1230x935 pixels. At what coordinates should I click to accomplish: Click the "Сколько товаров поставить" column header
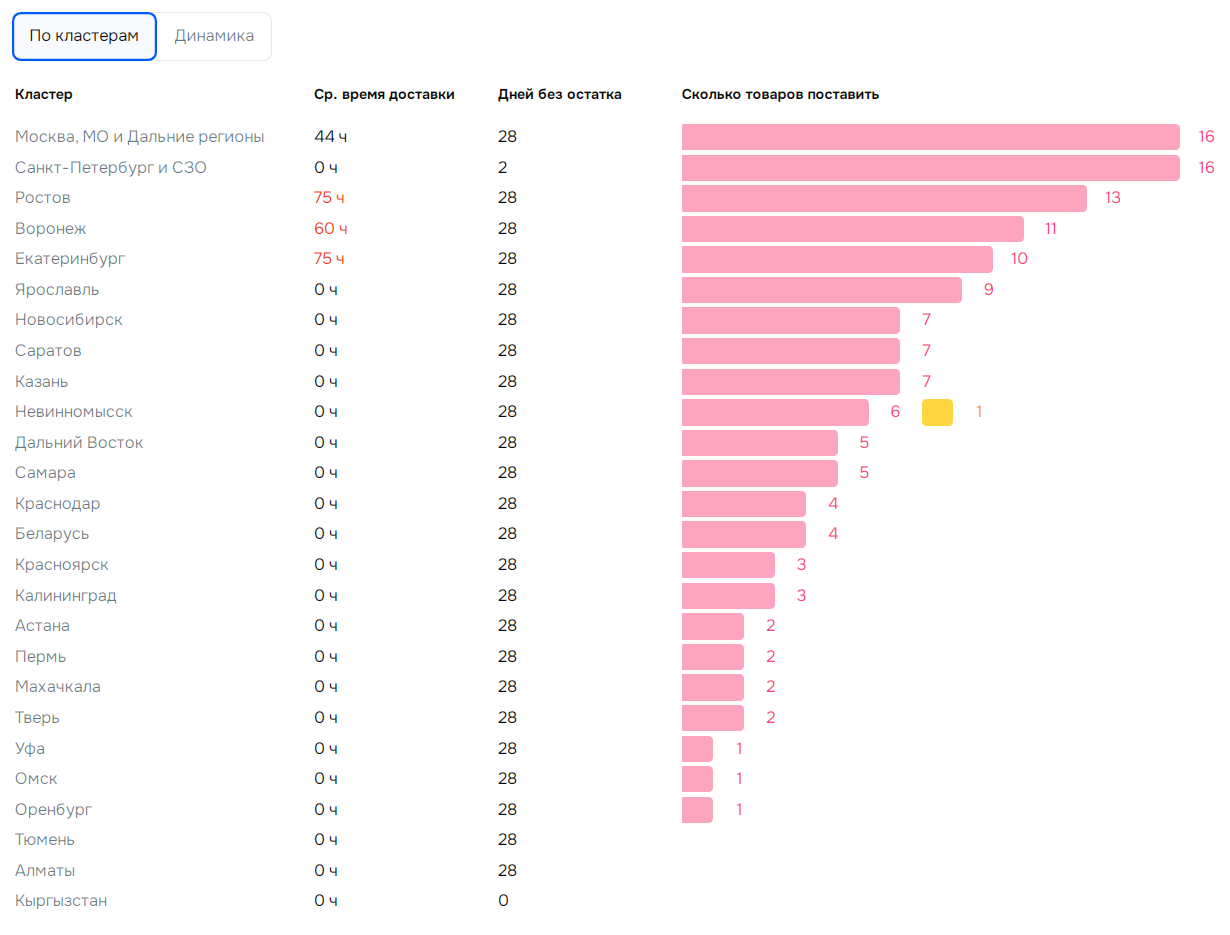[x=780, y=95]
